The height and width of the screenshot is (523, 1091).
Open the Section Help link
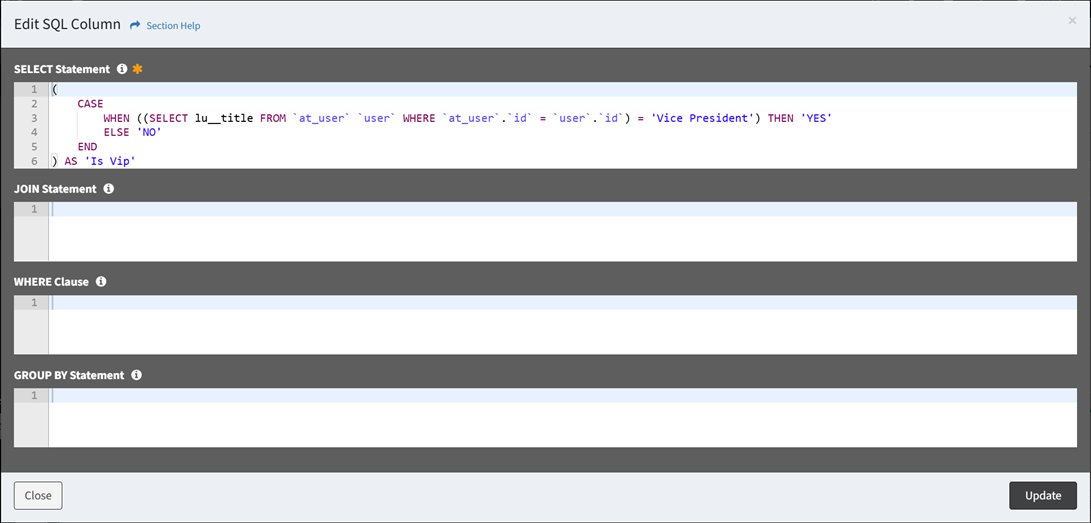[x=173, y=26]
